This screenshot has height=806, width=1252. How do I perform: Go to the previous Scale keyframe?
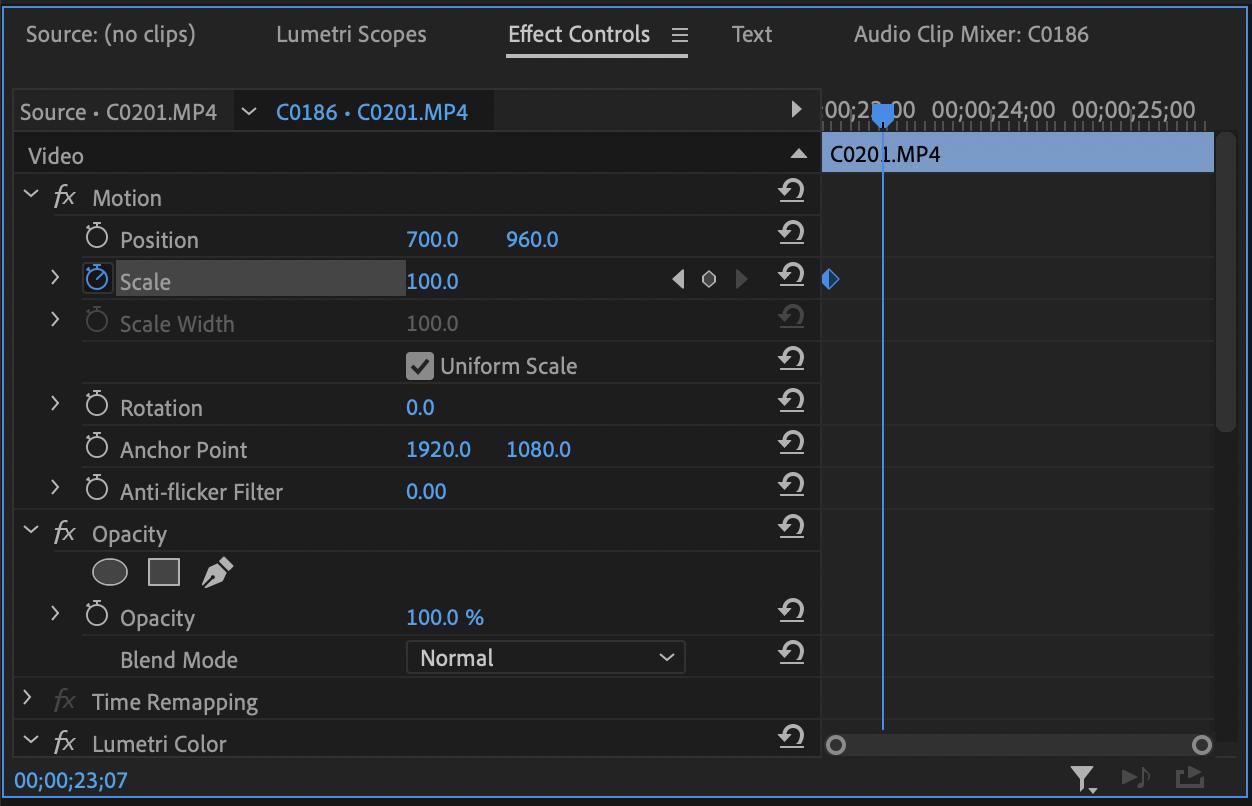point(677,280)
